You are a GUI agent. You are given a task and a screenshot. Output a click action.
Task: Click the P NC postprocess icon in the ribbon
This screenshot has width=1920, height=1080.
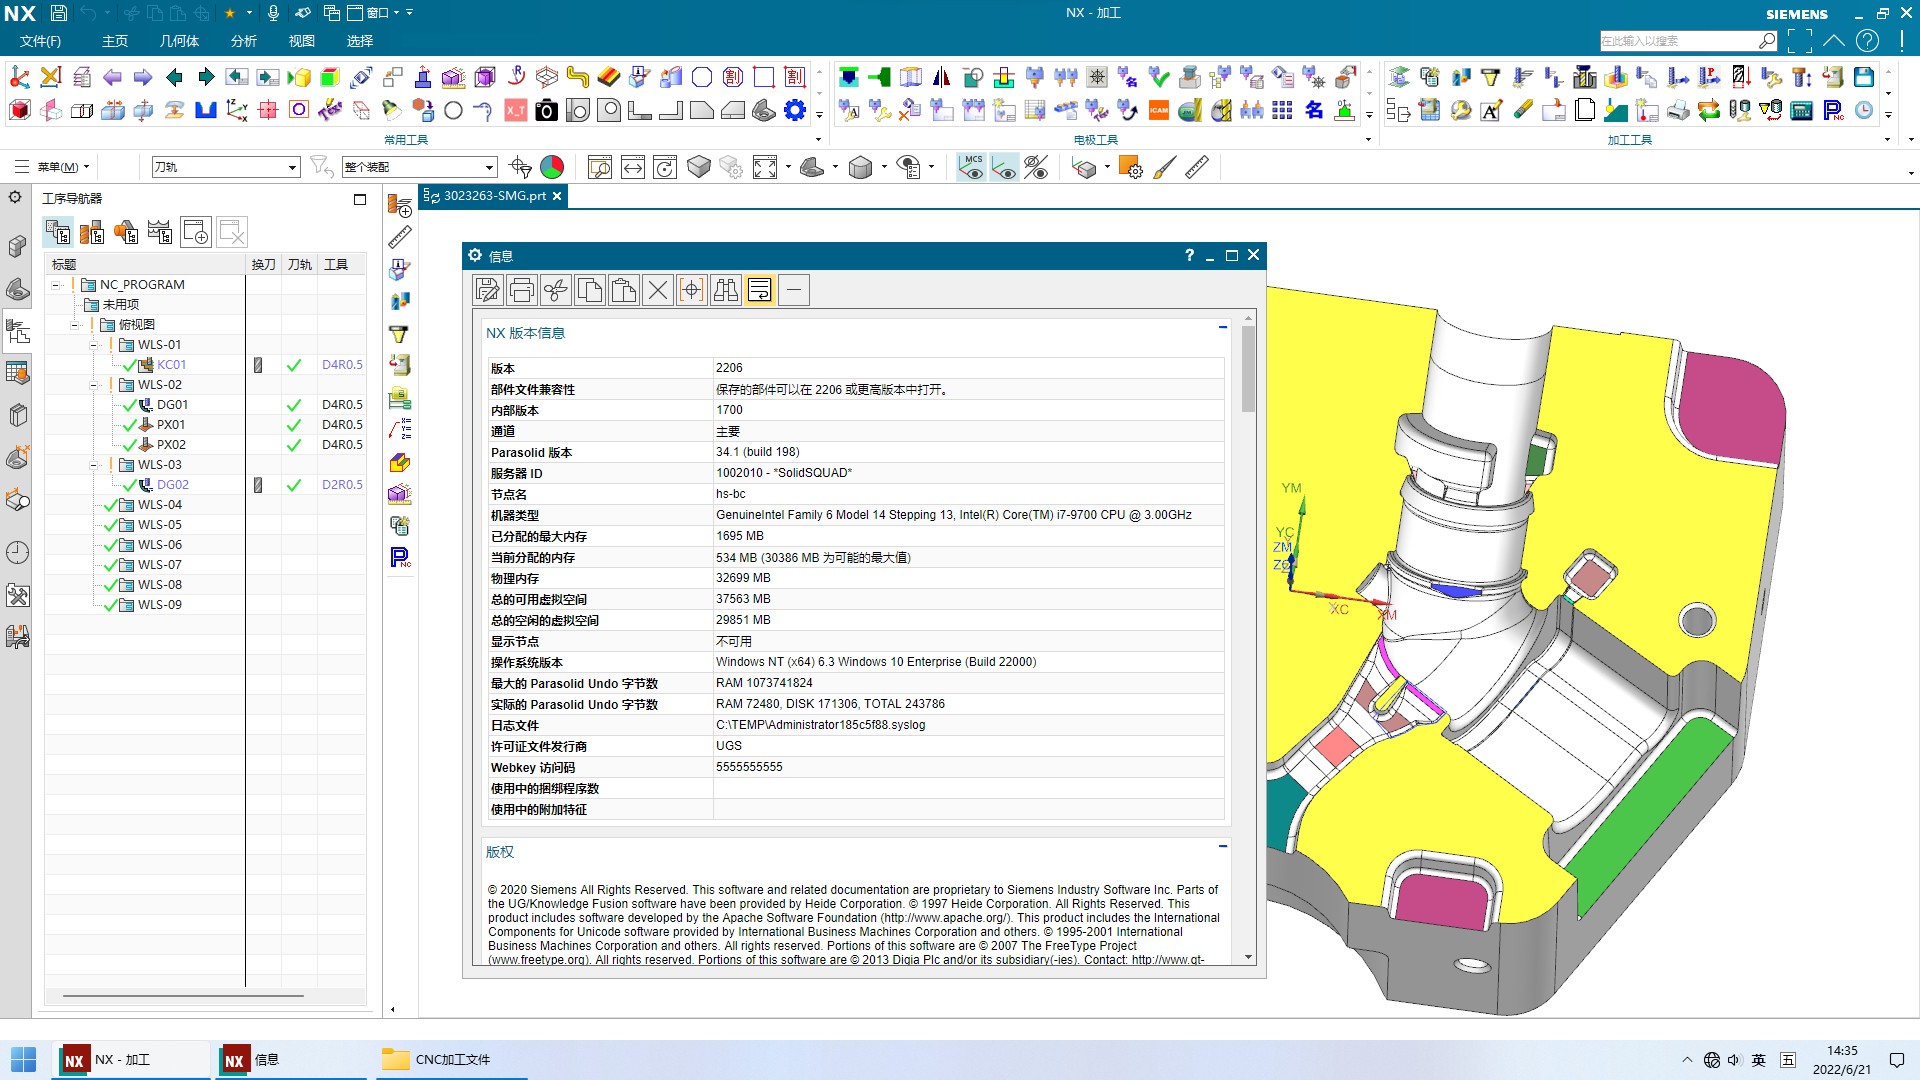1833,110
